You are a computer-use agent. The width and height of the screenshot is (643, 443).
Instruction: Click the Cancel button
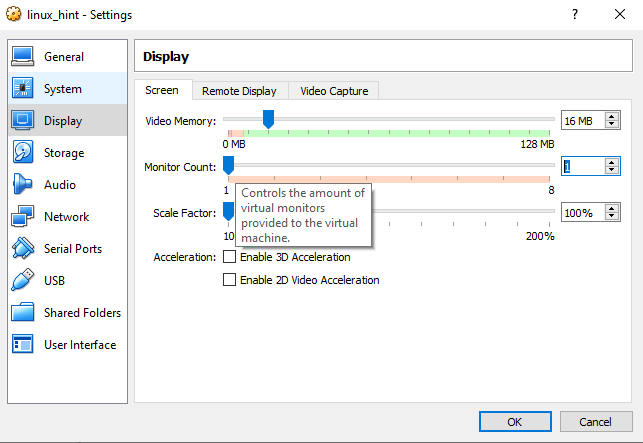pyautogui.click(x=595, y=422)
